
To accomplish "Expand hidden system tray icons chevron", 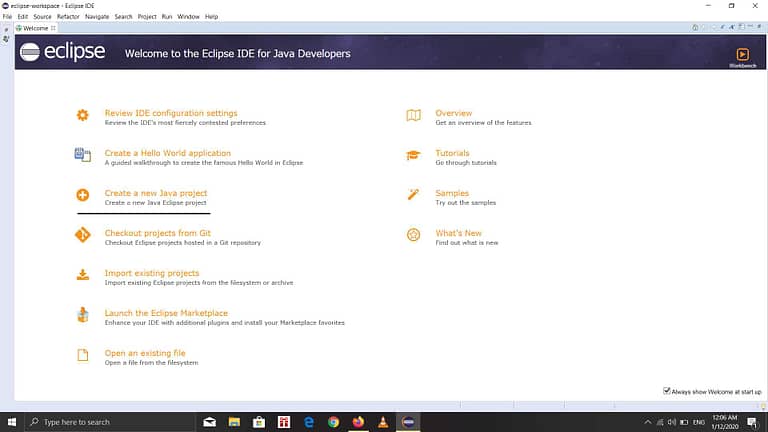I will (x=648, y=422).
